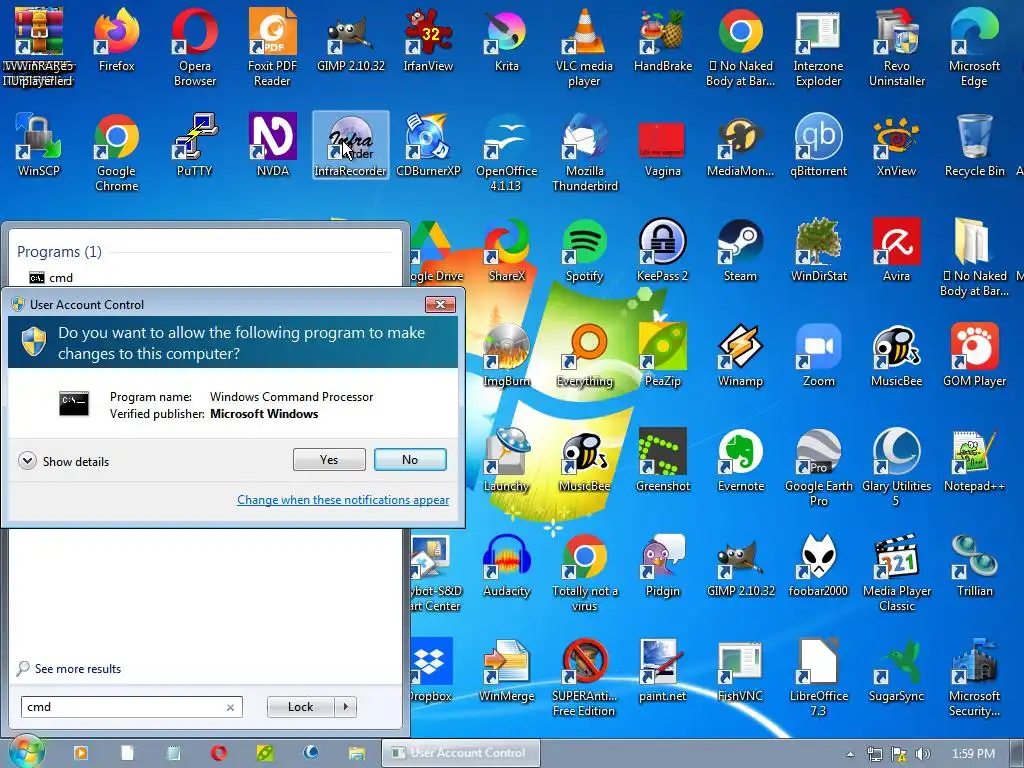1024x768 pixels.
Task: Open KeePass 2 desktop shortcut
Action: tap(662, 250)
